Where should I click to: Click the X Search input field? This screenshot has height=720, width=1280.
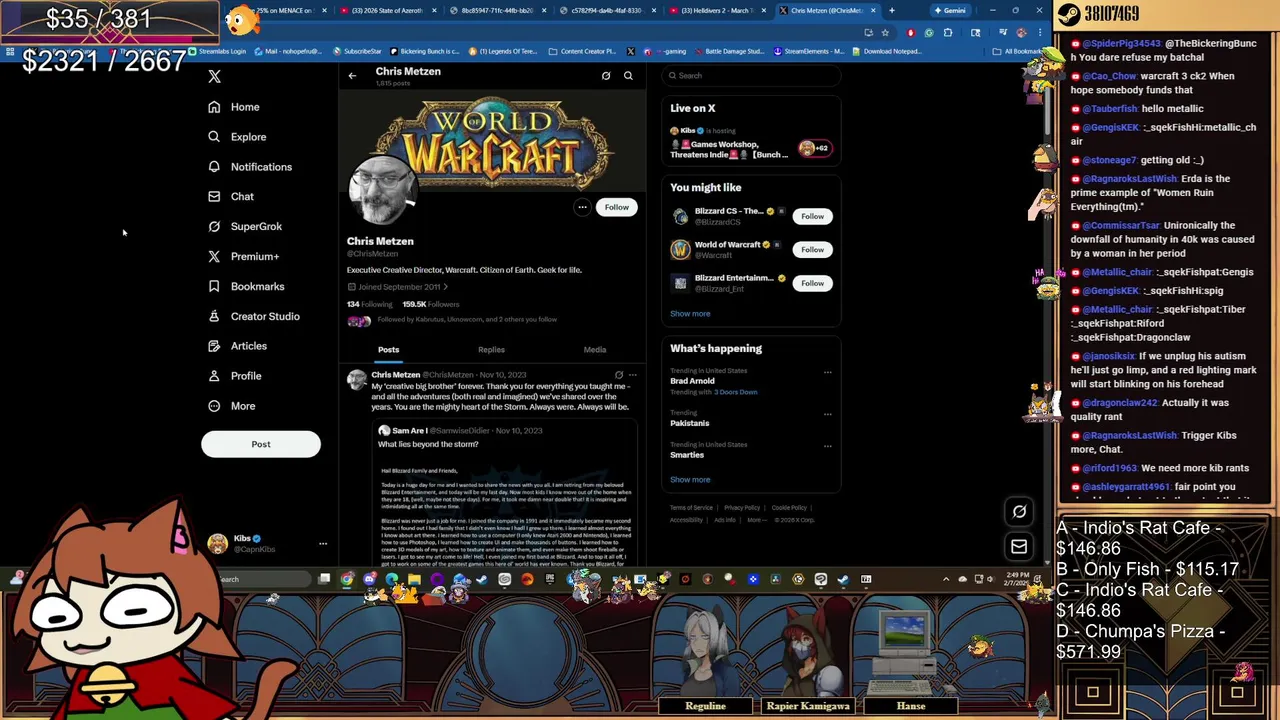(751, 76)
